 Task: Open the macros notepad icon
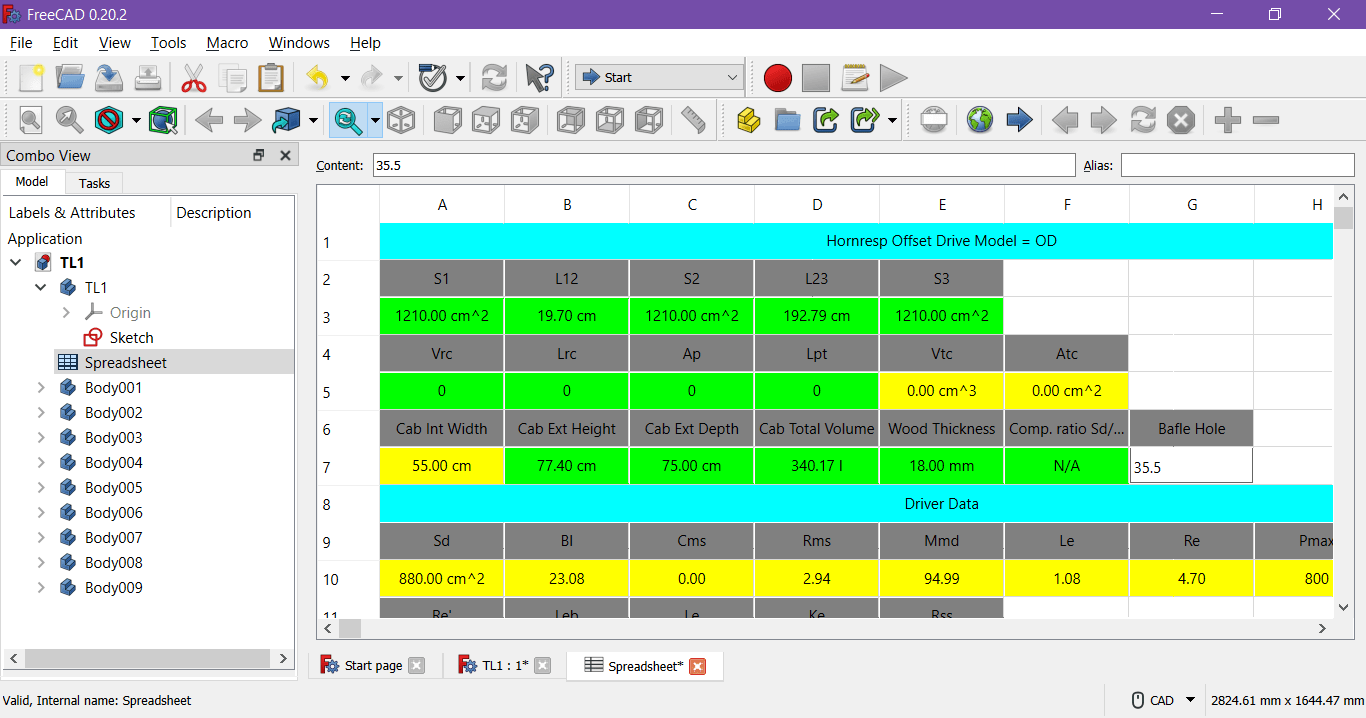tap(855, 77)
